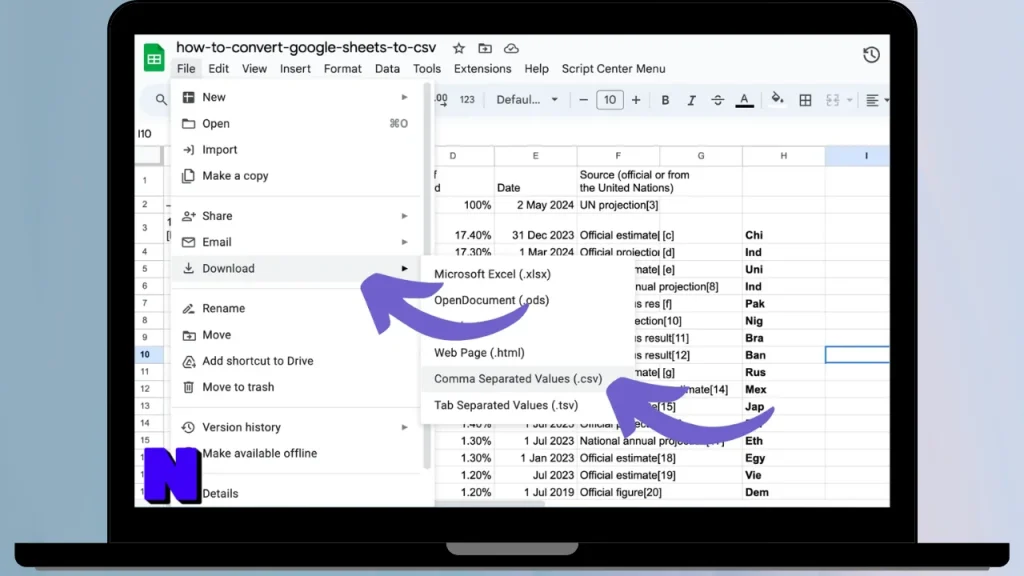1024x576 pixels.
Task: Click the selected cell I10
Action: click(857, 355)
